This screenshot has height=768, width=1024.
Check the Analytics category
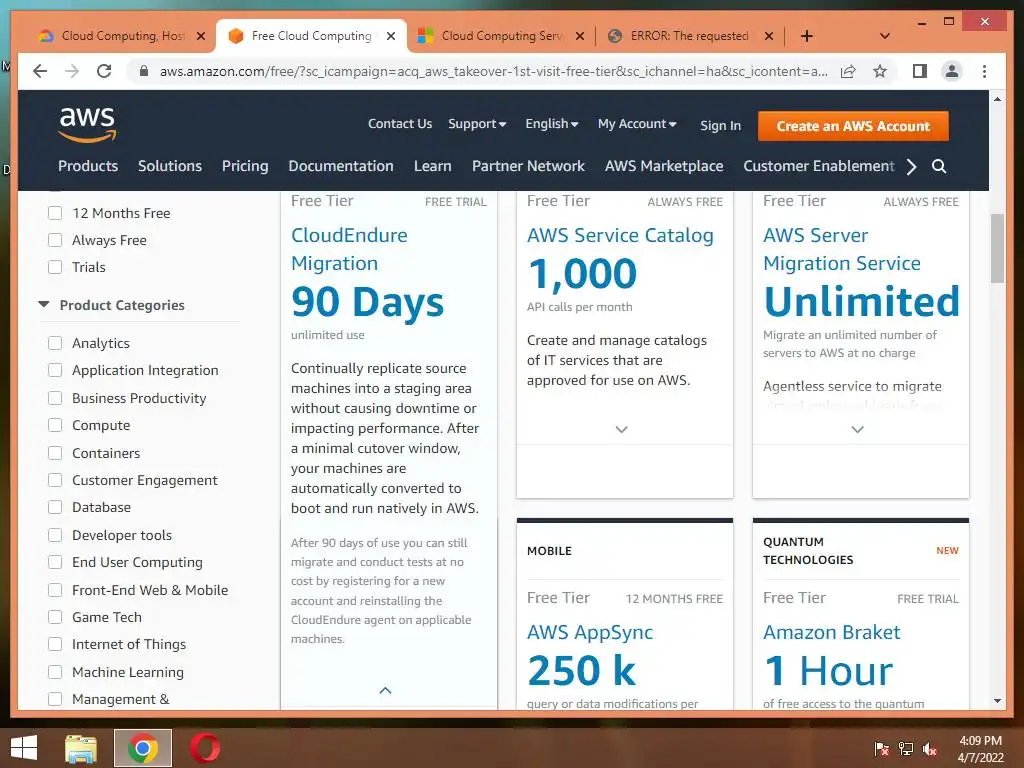pos(56,343)
